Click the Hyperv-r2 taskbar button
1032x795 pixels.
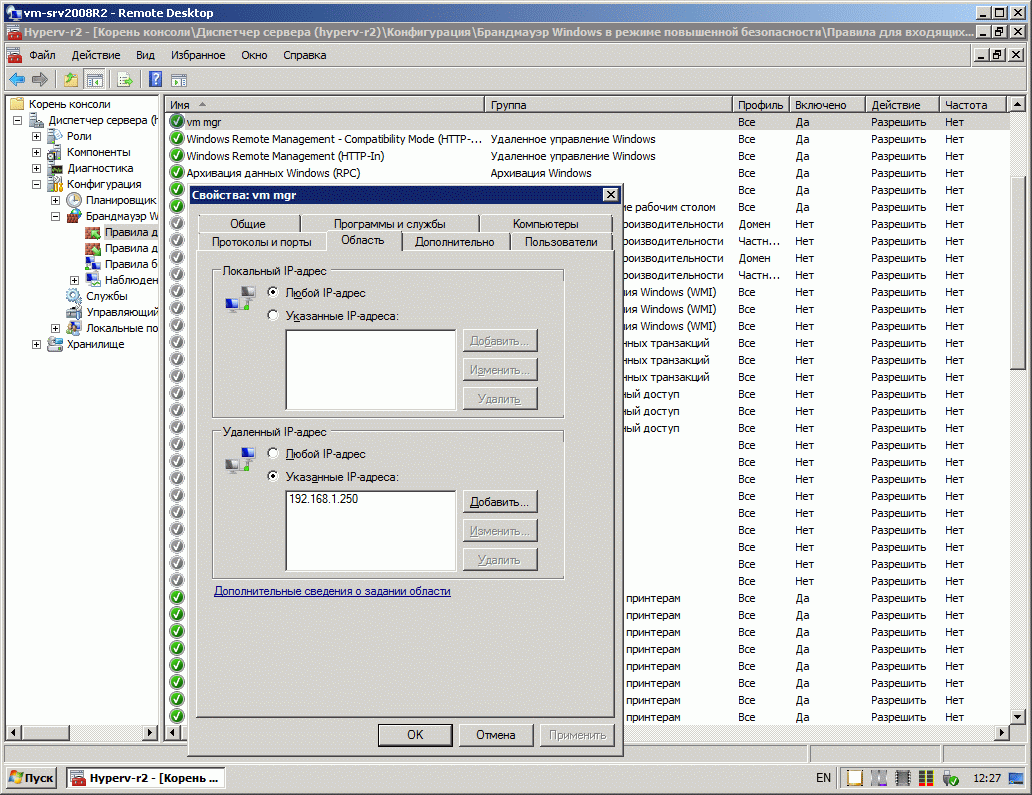(145, 778)
